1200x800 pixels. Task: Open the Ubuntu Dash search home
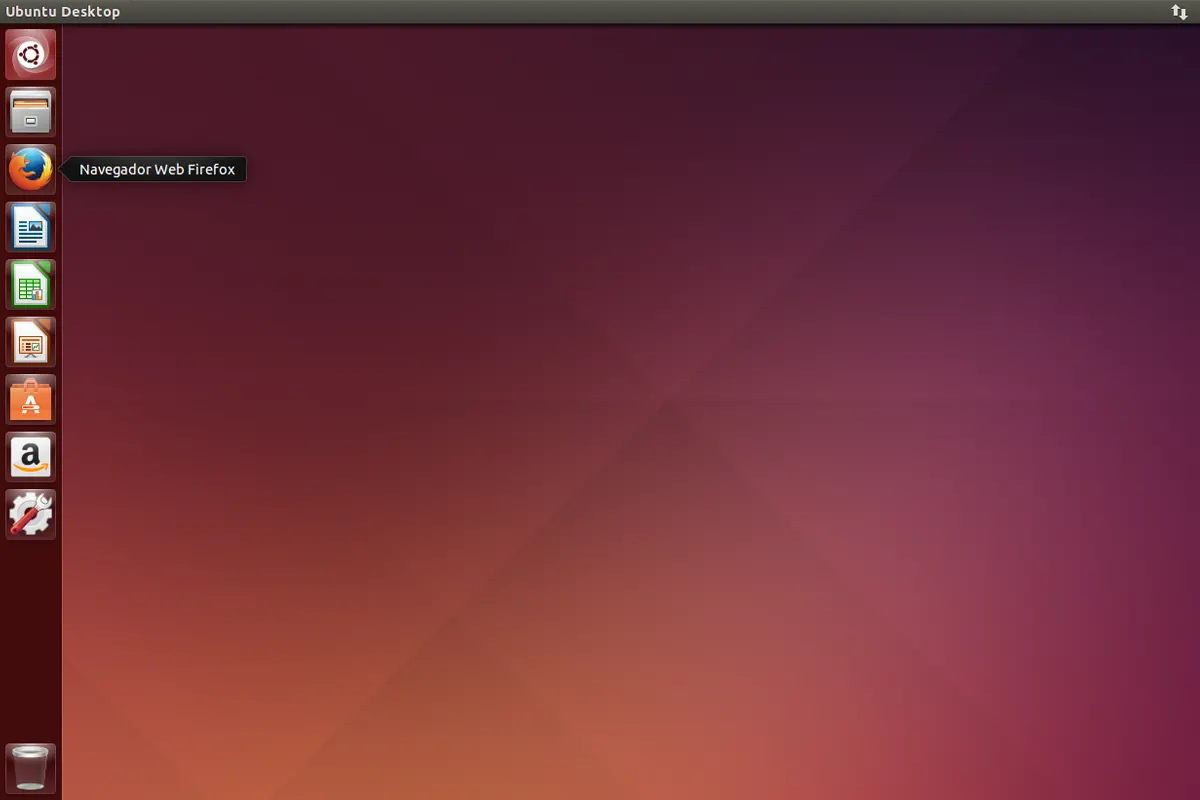[x=31, y=54]
